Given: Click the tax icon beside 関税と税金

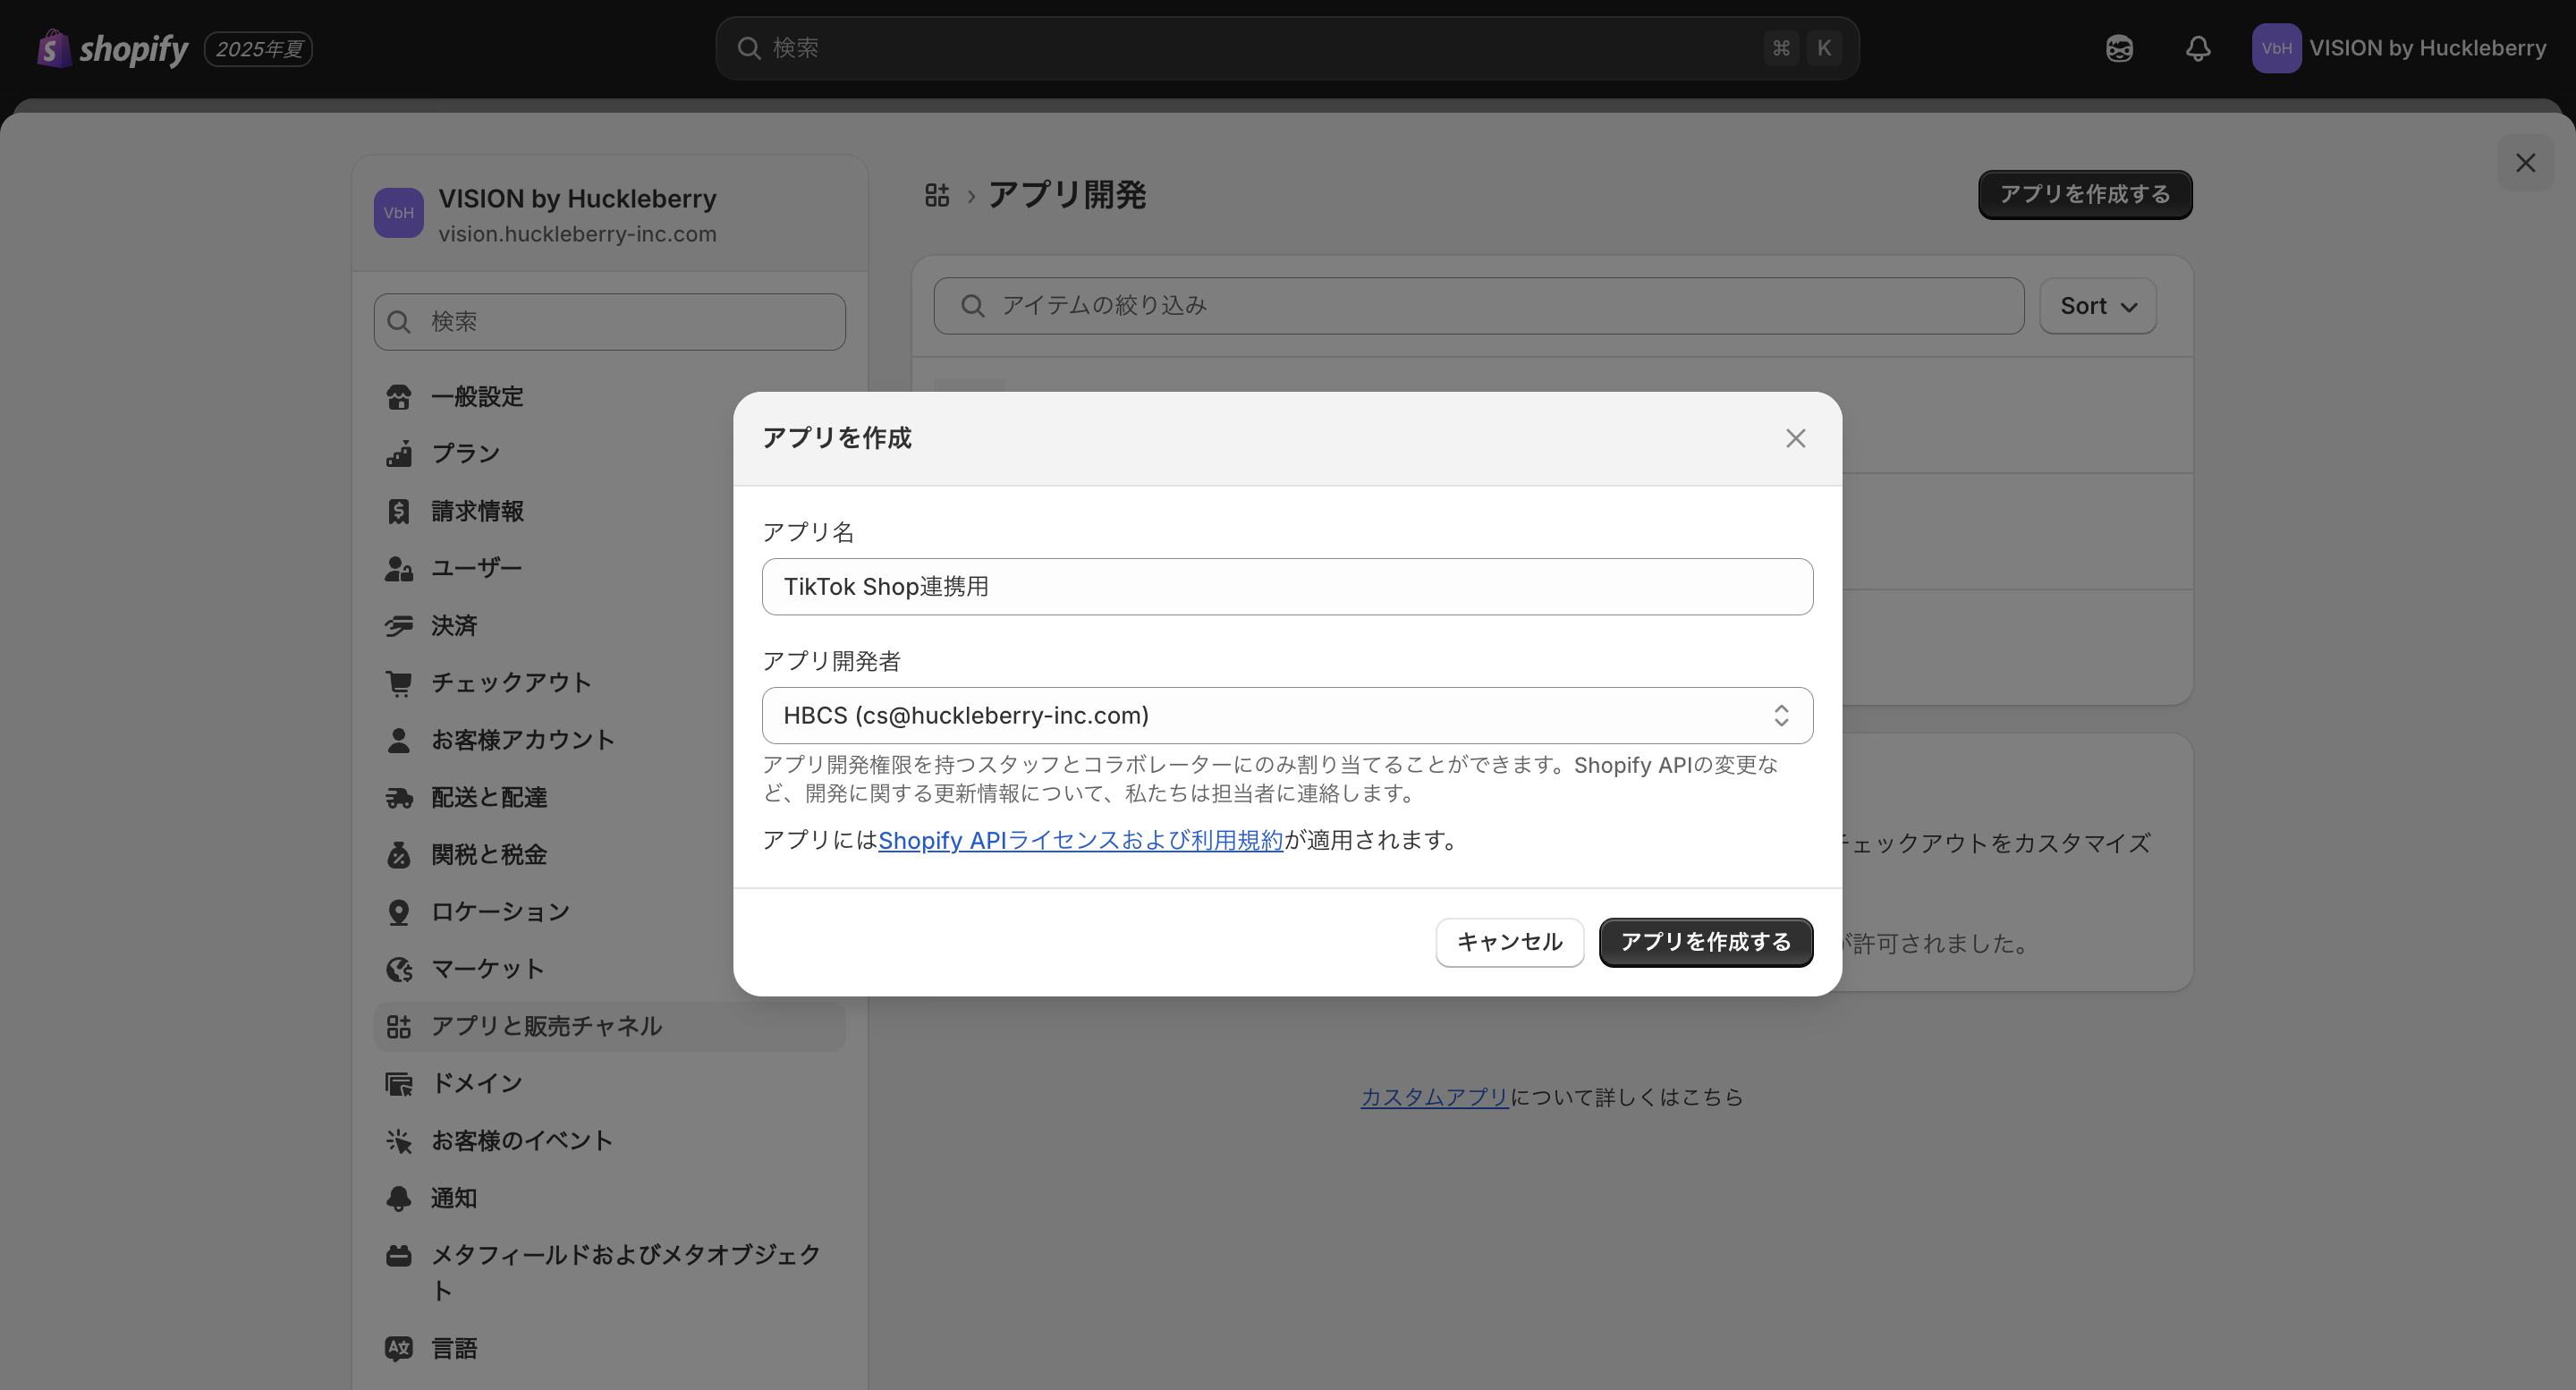Looking at the screenshot, I should click(x=399, y=855).
